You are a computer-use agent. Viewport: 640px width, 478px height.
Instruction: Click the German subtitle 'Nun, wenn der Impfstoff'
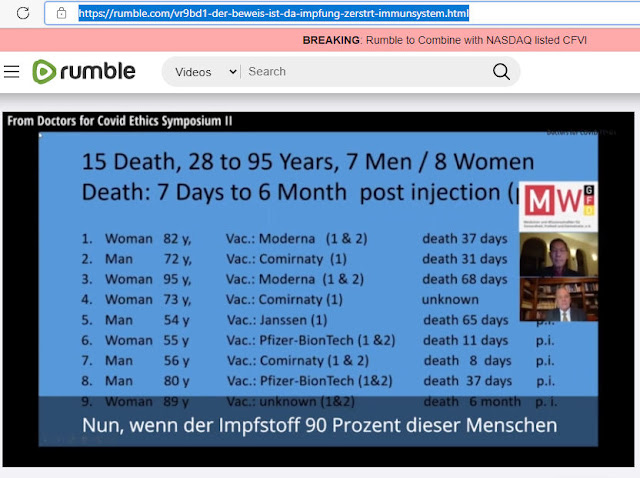coord(320,425)
